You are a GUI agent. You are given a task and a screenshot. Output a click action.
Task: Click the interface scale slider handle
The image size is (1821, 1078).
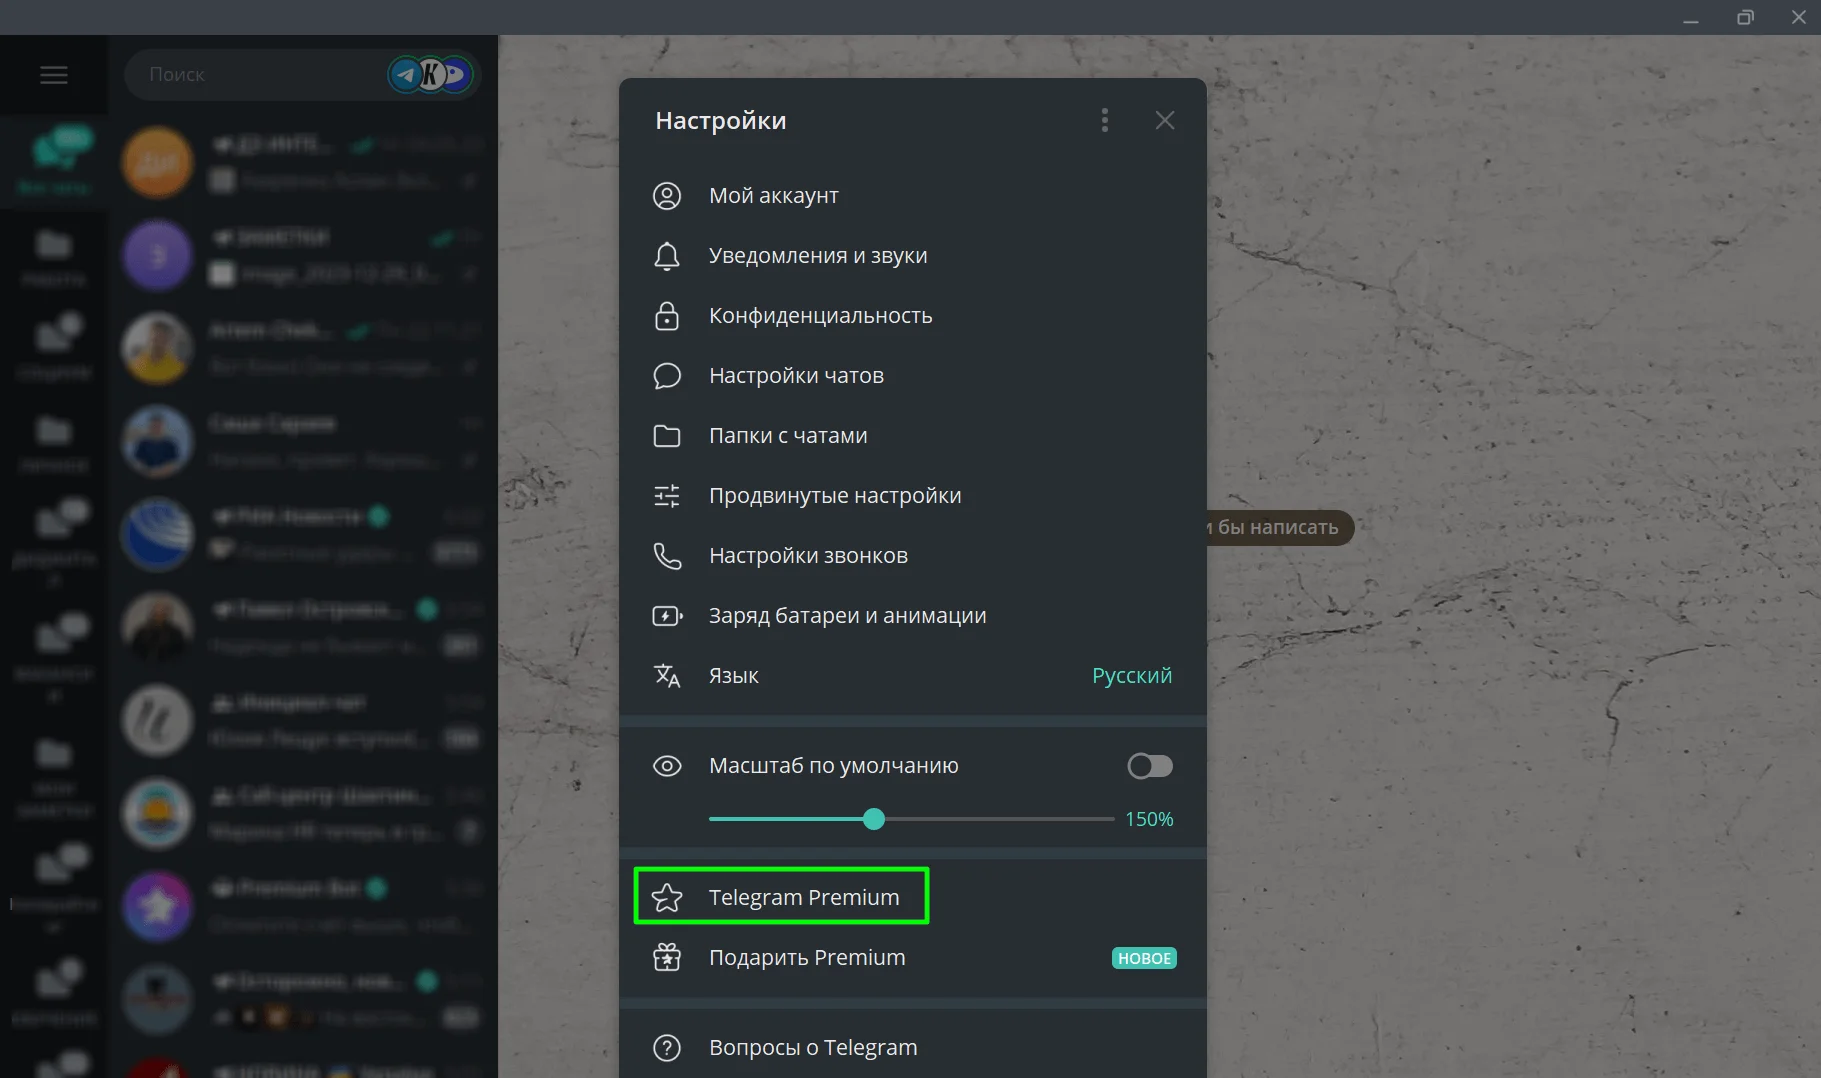(874, 819)
